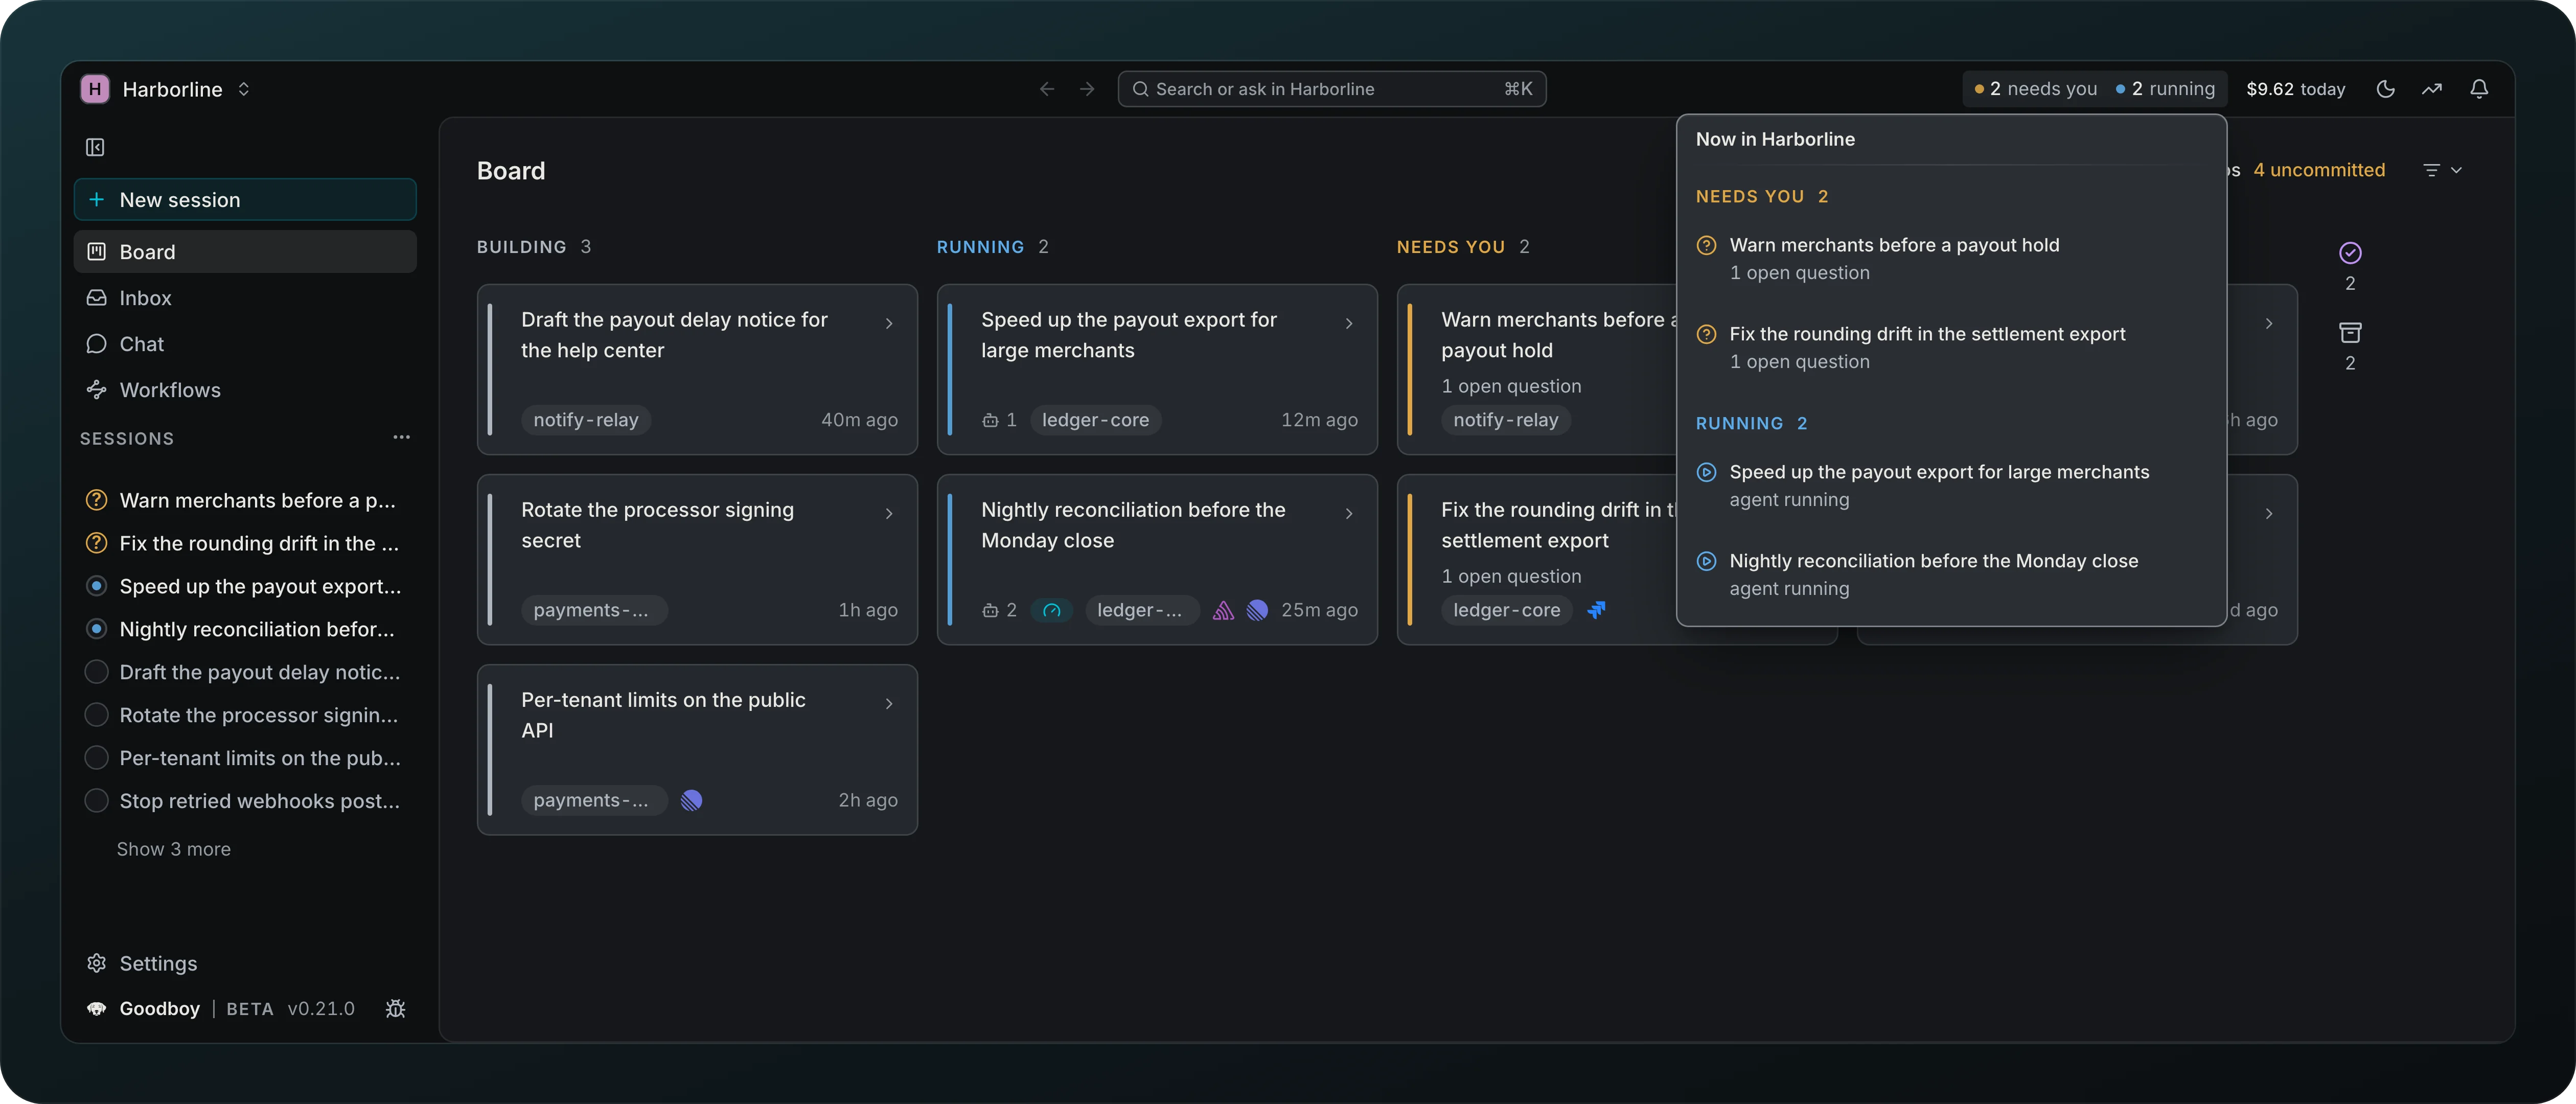Screen dimensions: 2576x1104
Task: Toggle dark mode moon icon
Action: click(x=2386, y=89)
